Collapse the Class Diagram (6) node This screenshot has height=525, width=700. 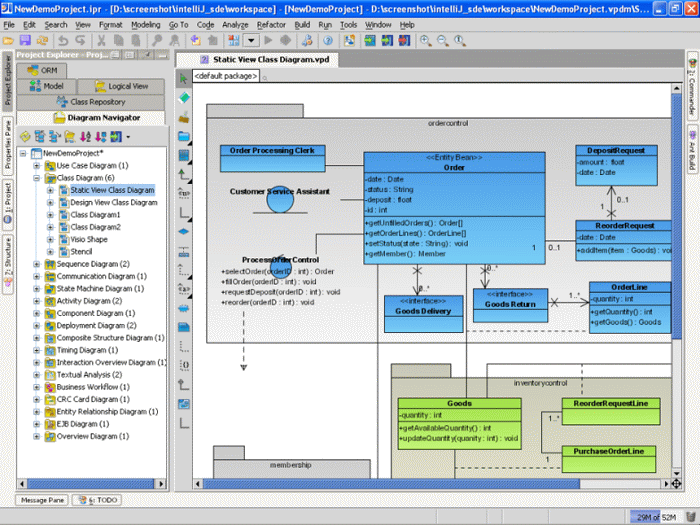37,178
